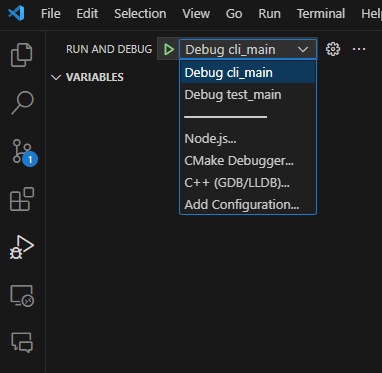Select Debug cli_main from the dropdown list
The image size is (382, 373).
248,73
